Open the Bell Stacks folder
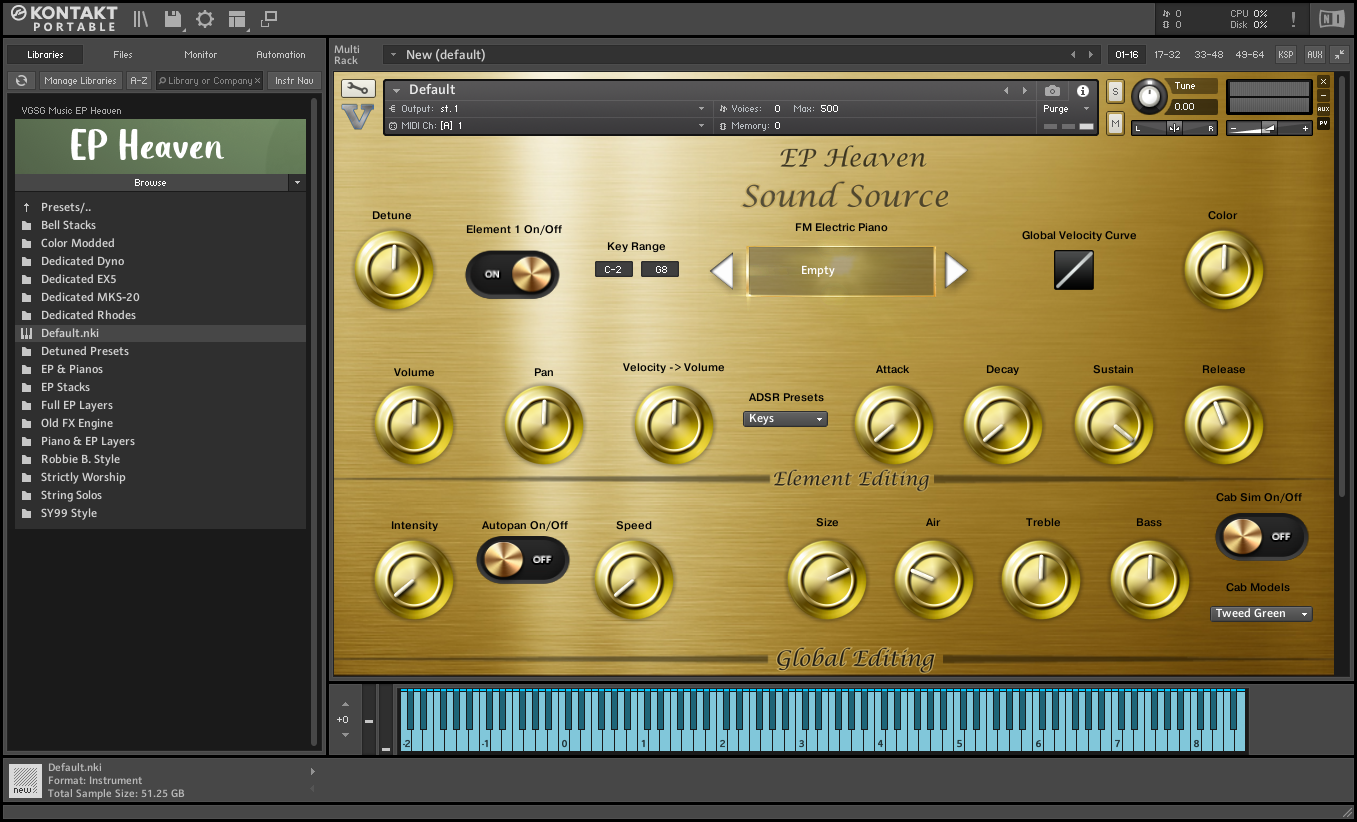 [160, 225]
